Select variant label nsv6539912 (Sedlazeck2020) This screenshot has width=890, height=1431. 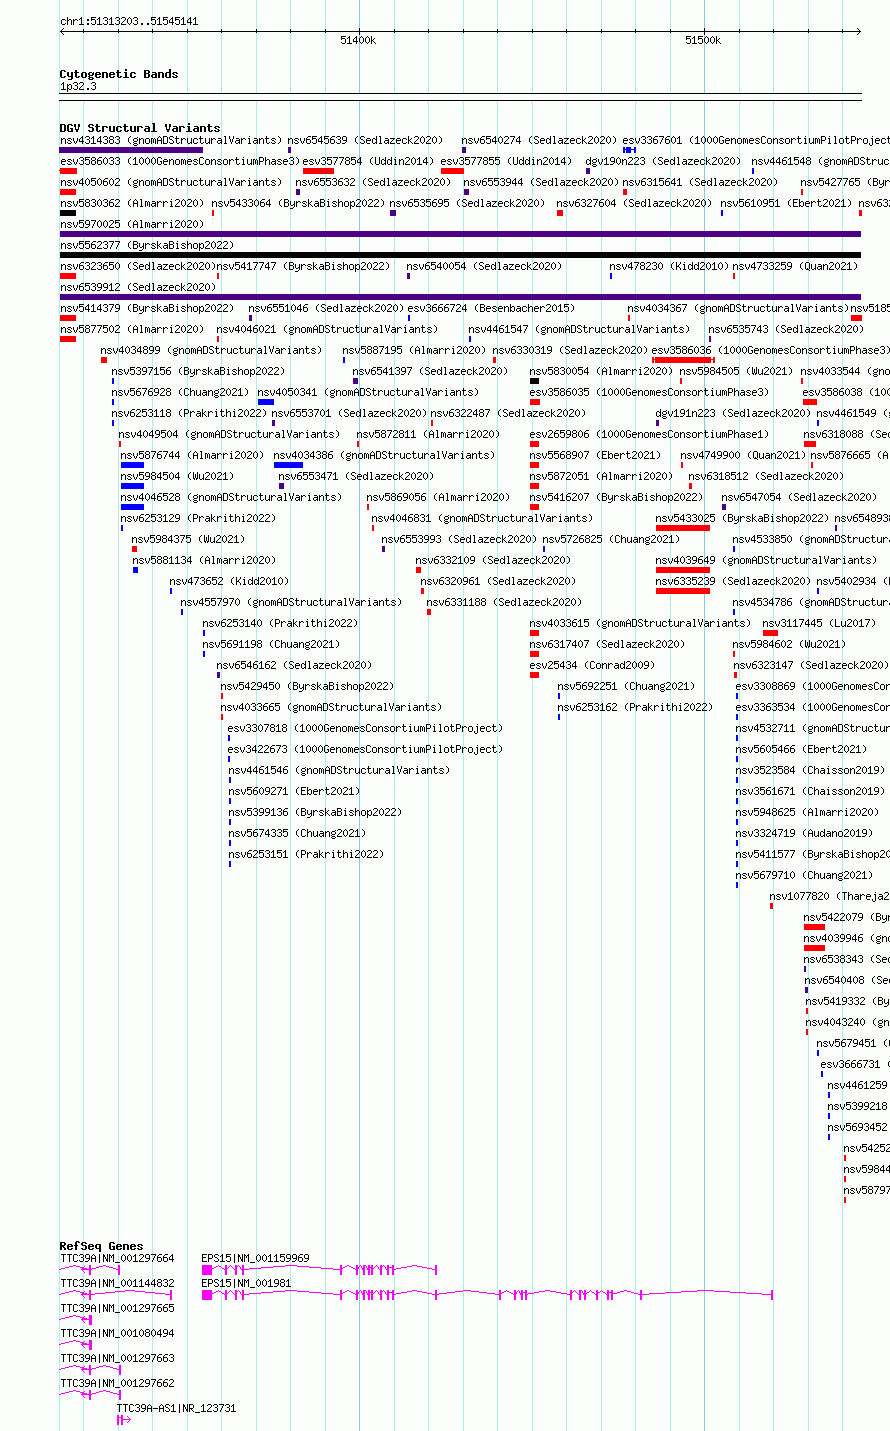pyautogui.click(x=137, y=287)
